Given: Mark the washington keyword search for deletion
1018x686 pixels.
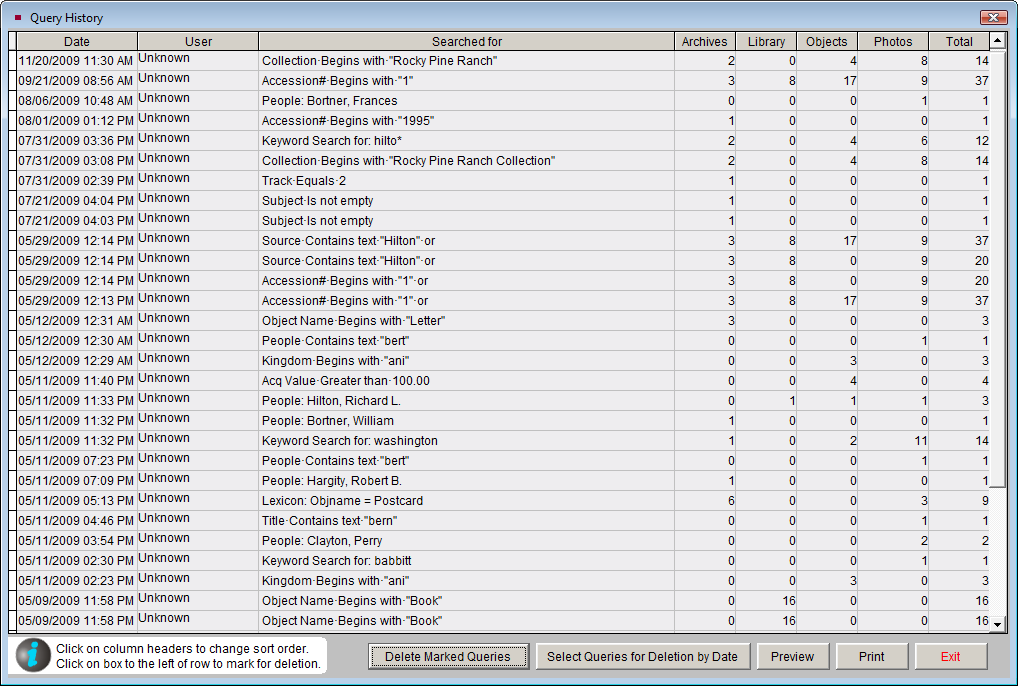Looking at the screenshot, I should point(12,441).
